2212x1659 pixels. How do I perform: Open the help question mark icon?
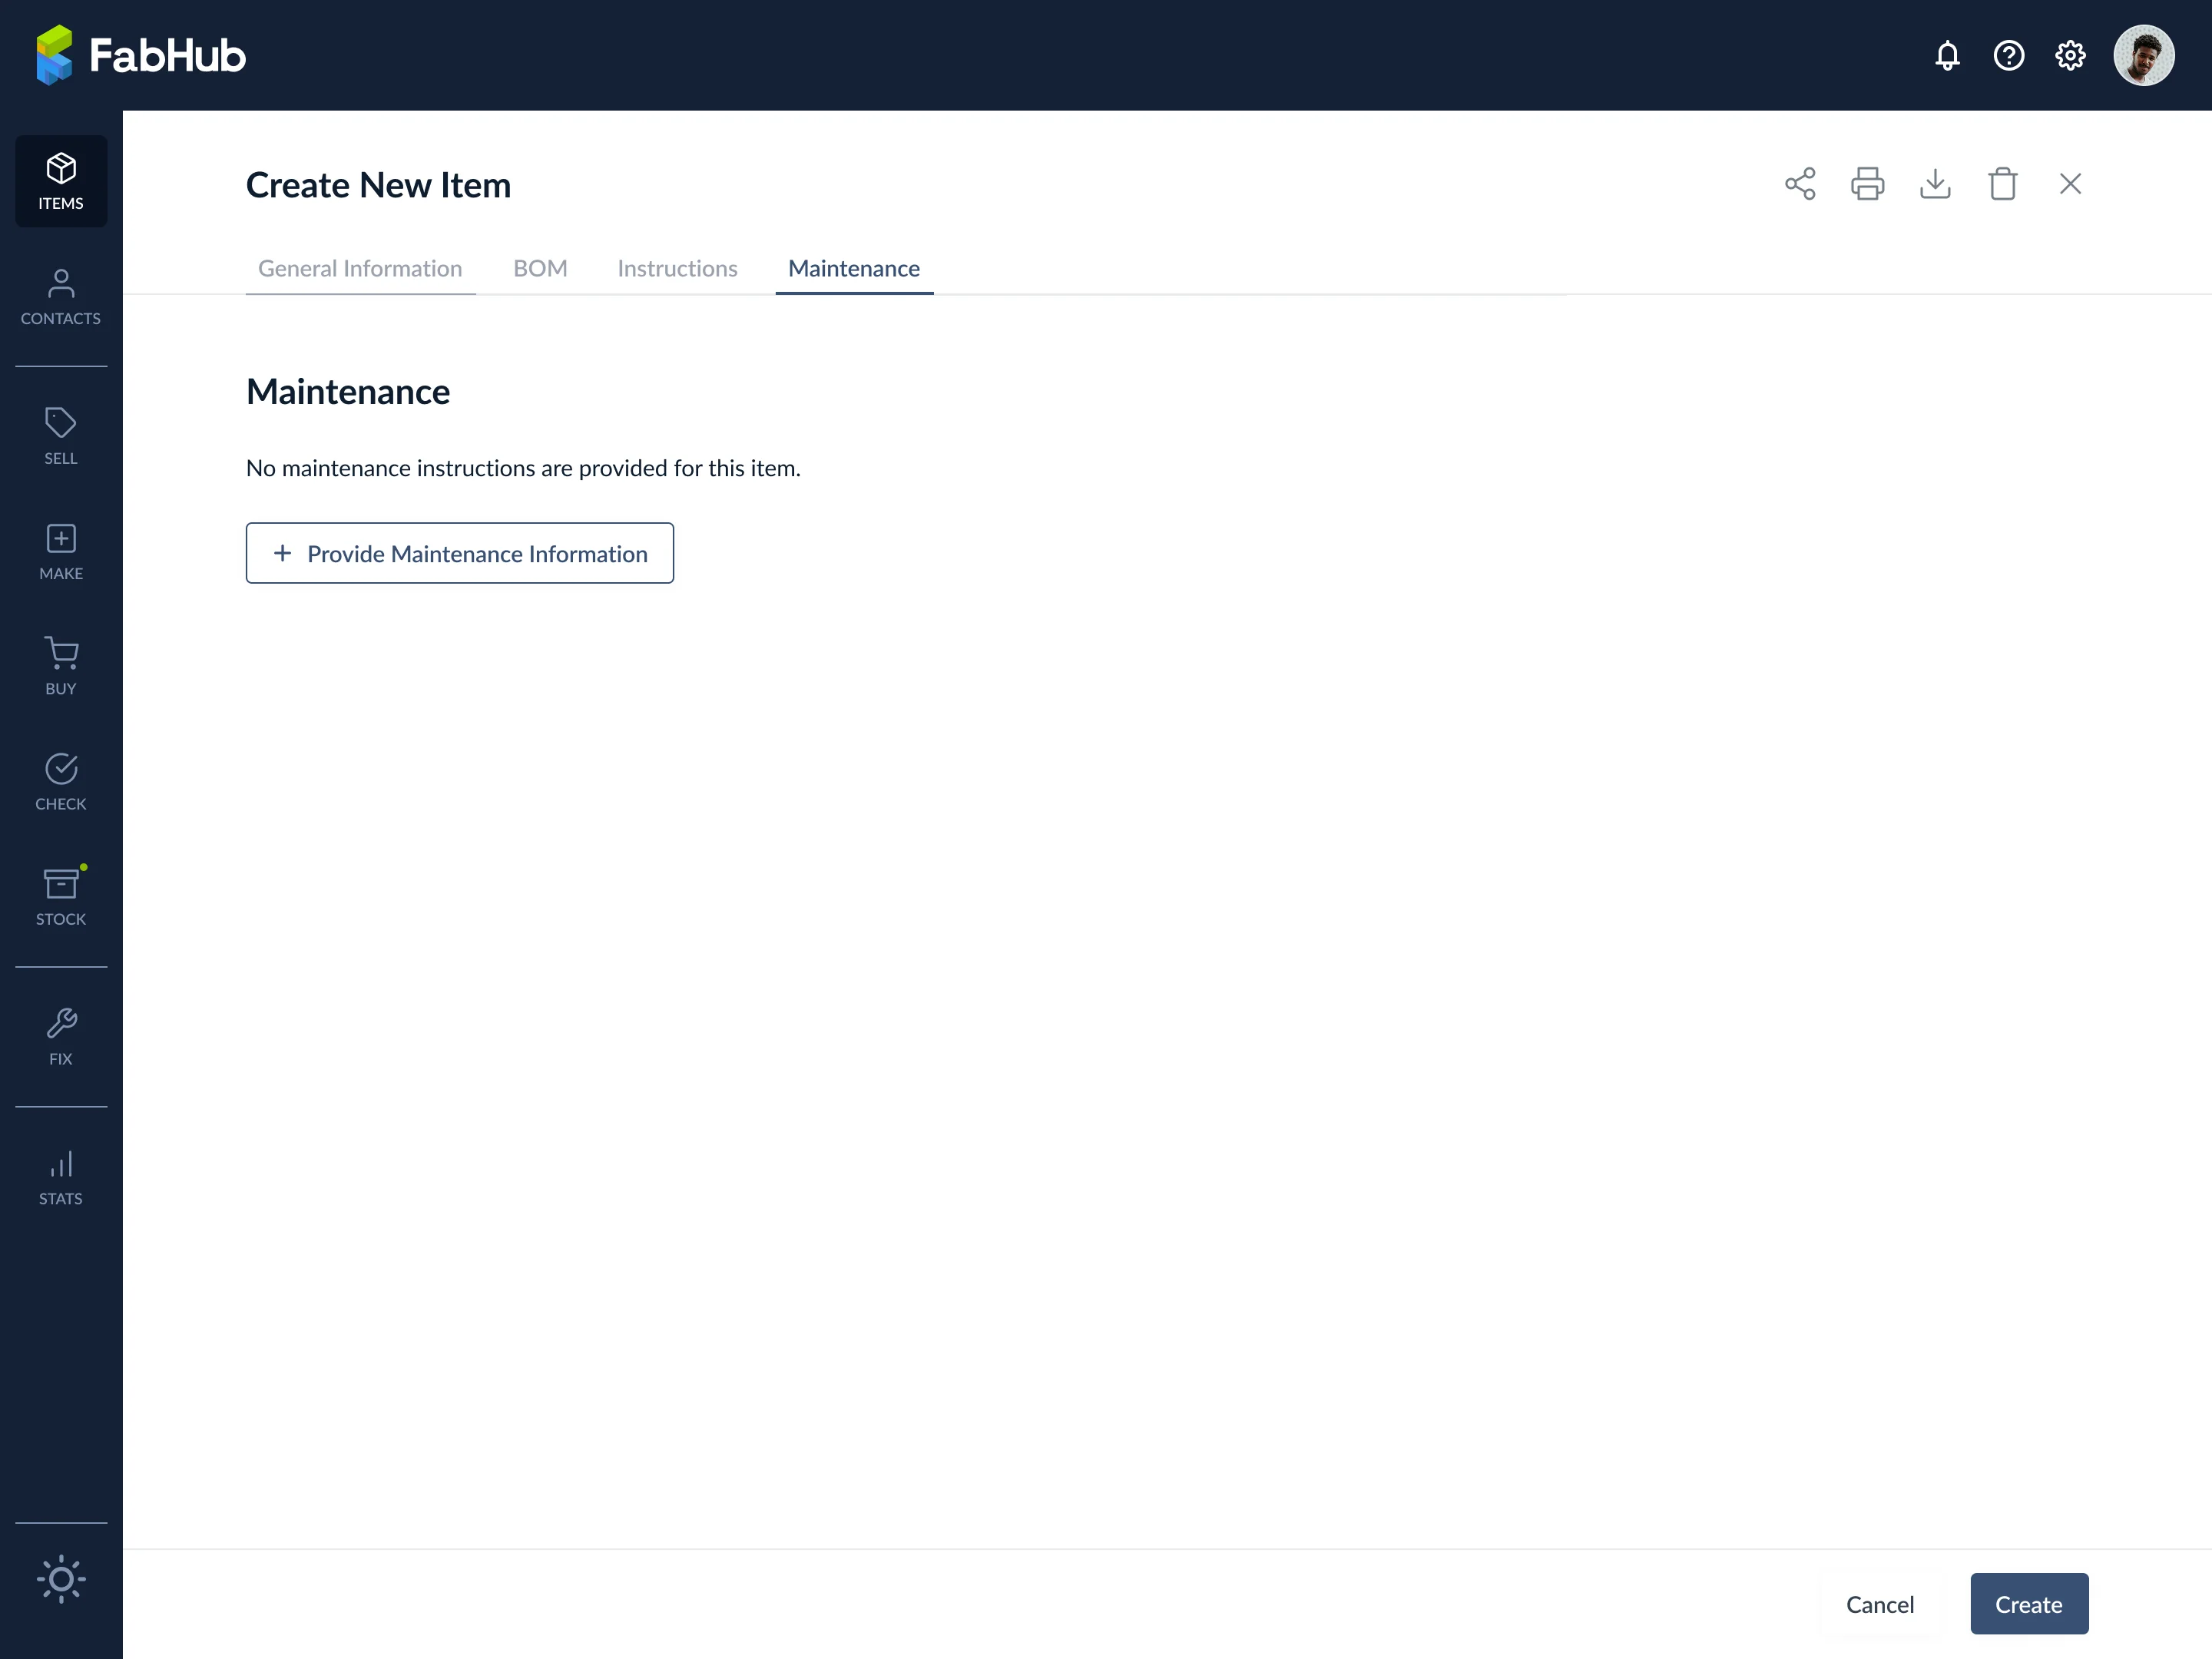[x=2009, y=55]
